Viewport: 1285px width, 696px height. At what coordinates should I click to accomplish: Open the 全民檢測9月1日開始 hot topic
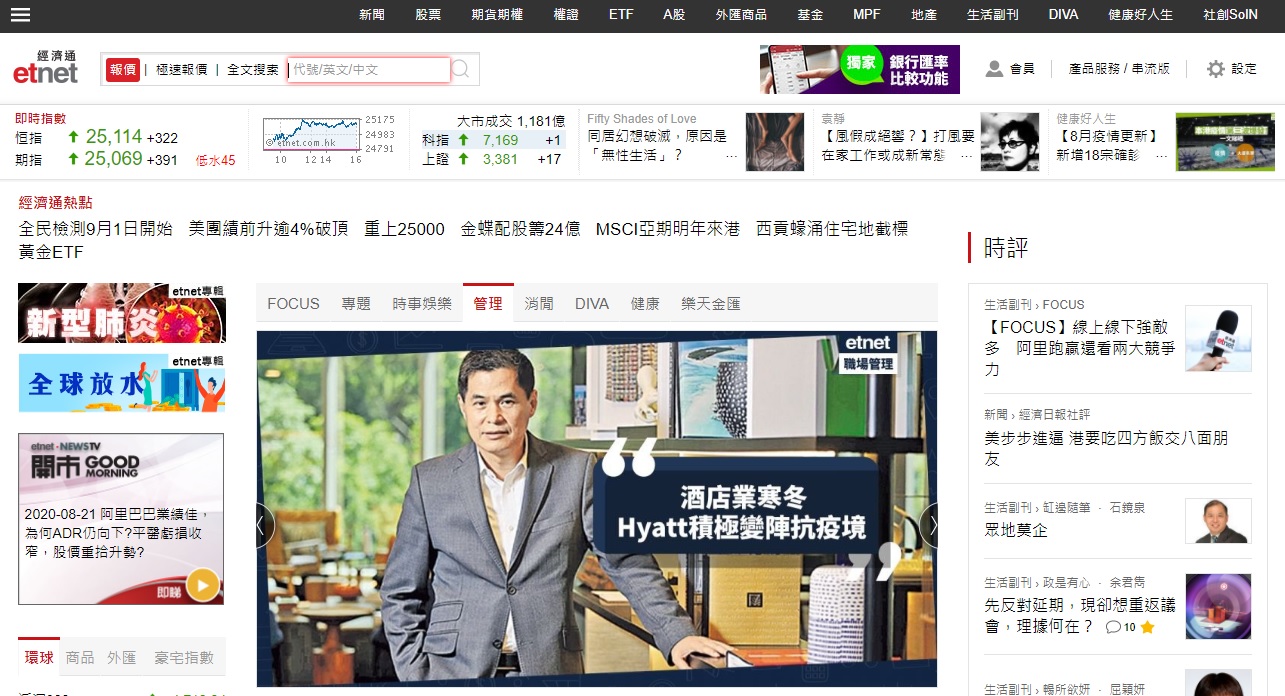96,229
